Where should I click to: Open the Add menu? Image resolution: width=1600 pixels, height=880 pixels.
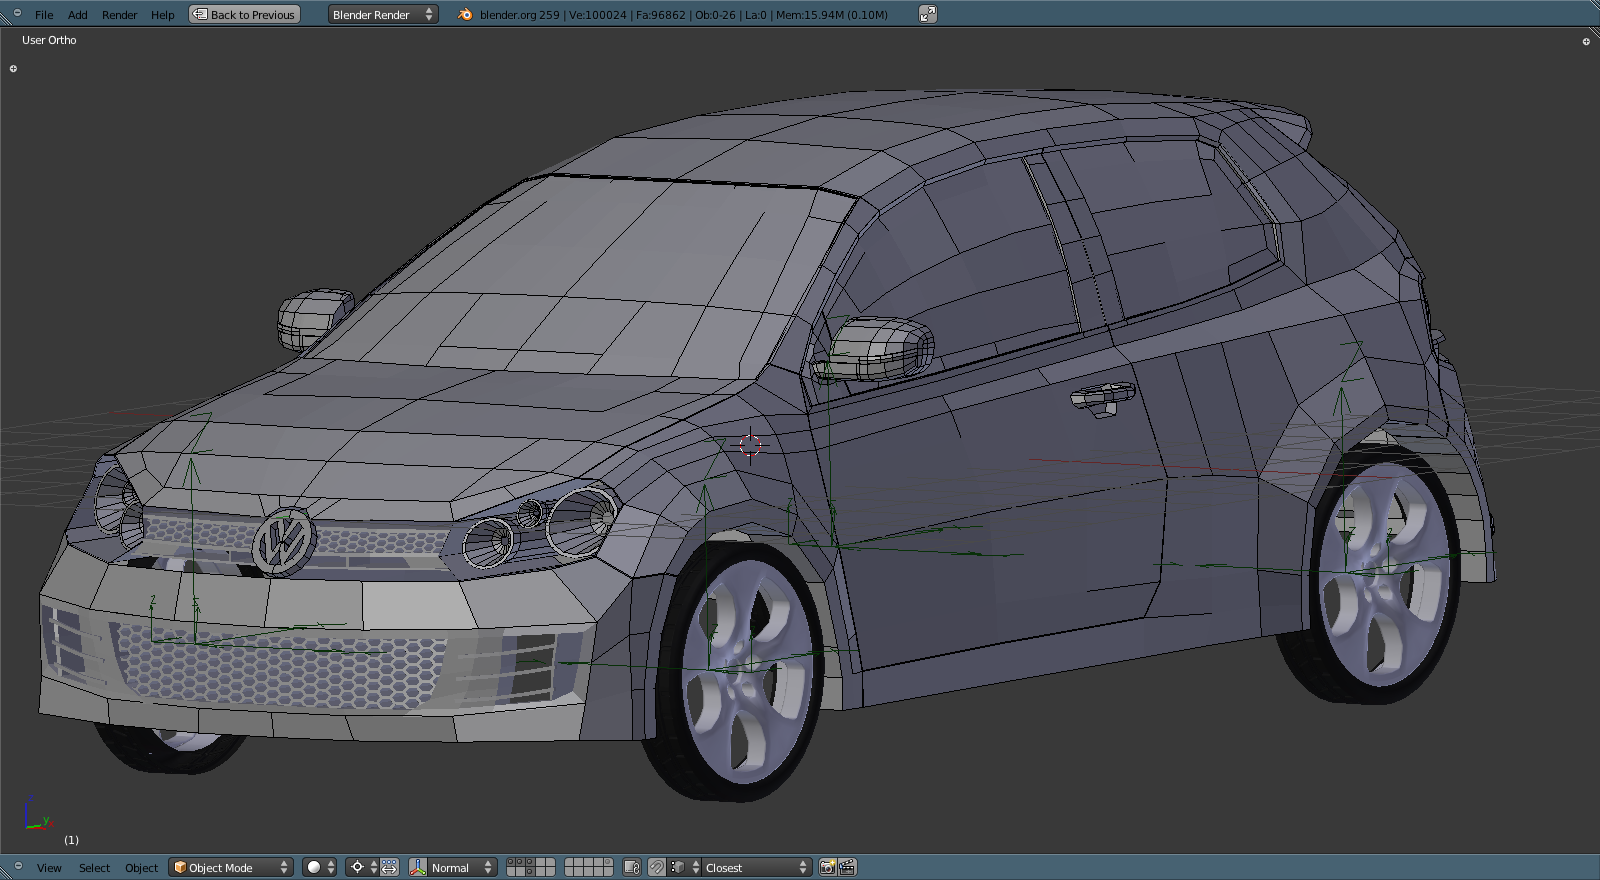coord(77,15)
